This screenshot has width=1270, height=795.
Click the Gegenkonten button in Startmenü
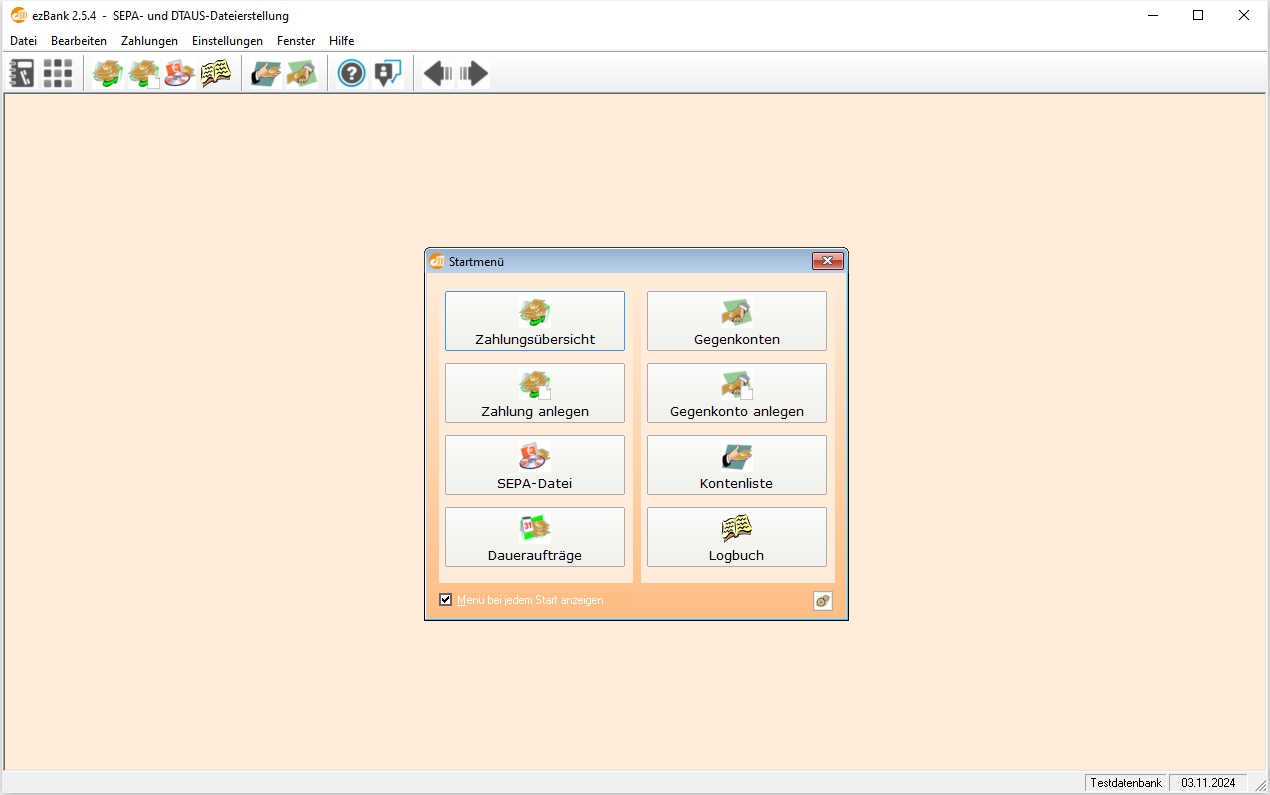(x=737, y=321)
